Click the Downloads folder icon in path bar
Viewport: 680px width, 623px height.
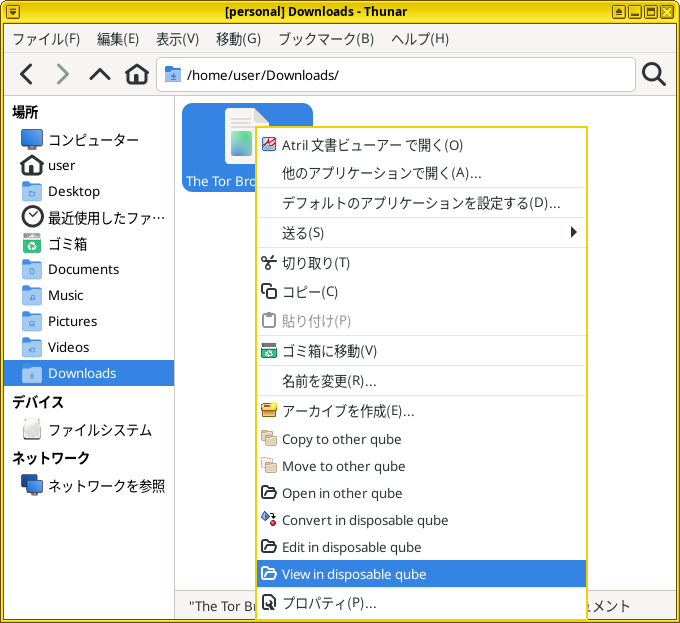pos(173,75)
